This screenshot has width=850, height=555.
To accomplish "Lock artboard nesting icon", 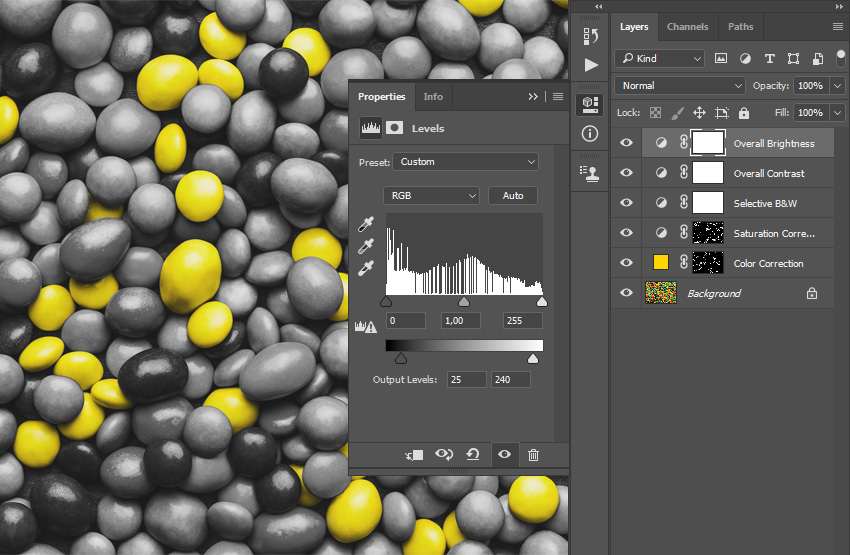I will coord(722,113).
